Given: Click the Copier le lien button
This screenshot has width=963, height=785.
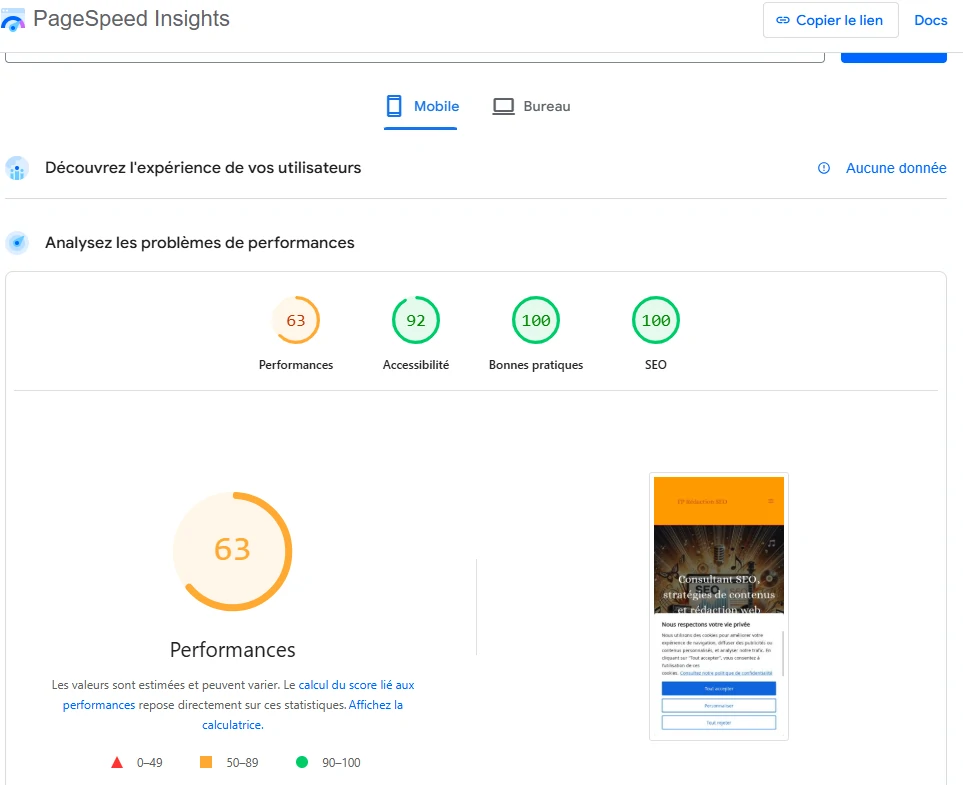Looking at the screenshot, I should (830, 20).
